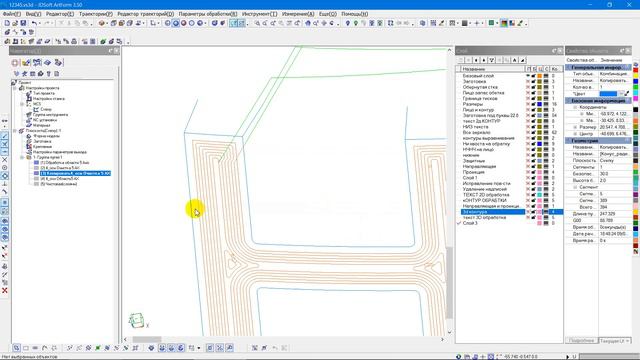This screenshot has width=640, height=360.
Task: Click the filter funnel icon in layers panel
Action: pyautogui.click(x=491, y=60)
